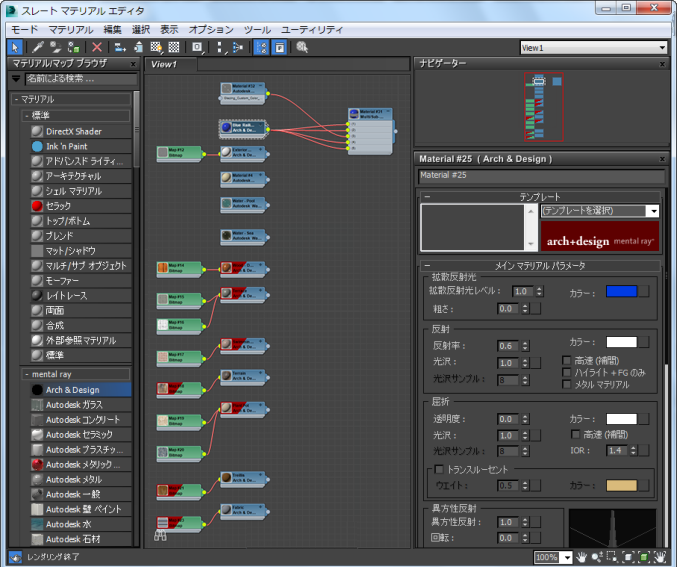Toggle Show Background in Preview checker icon

tap(174, 48)
